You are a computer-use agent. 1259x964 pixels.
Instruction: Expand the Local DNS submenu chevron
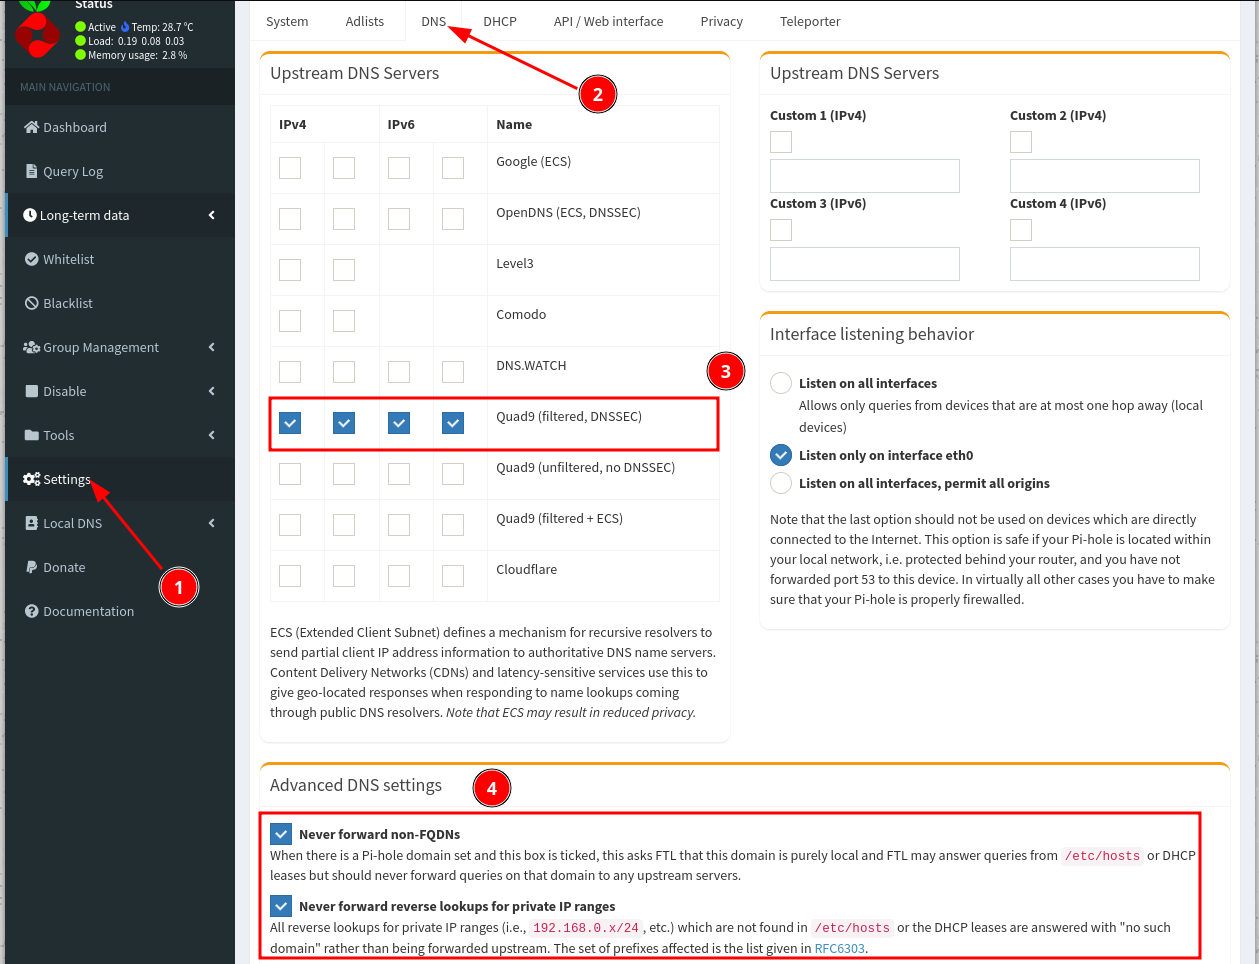coord(212,523)
